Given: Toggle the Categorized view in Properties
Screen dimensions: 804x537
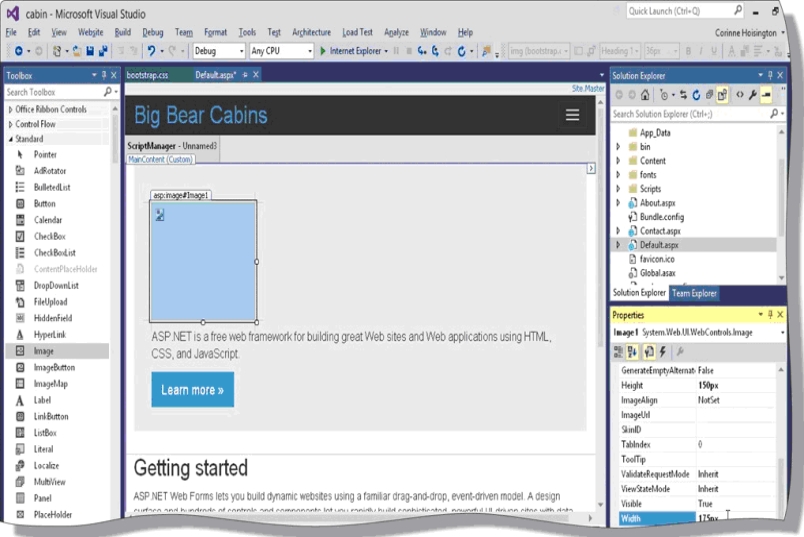Looking at the screenshot, I should (x=618, y=351).
